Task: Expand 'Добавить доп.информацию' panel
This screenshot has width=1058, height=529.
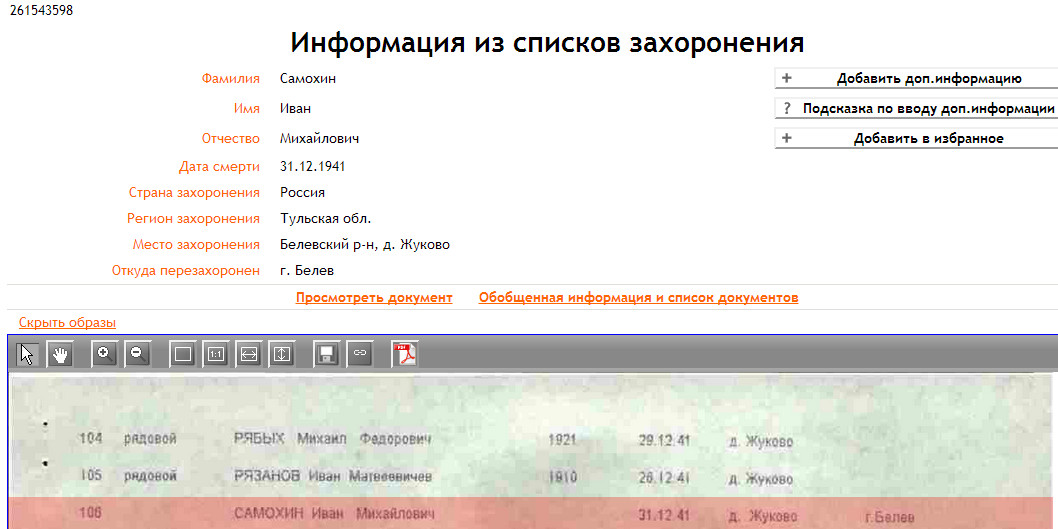Action: [x=916, y=79]
